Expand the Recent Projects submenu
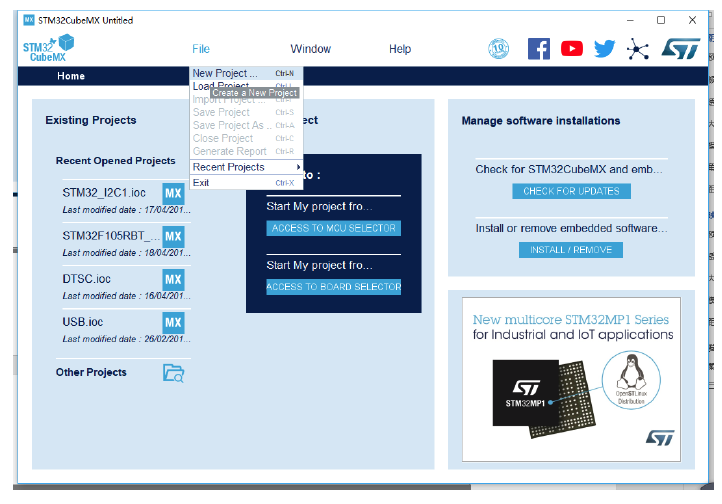 pos(246,167)
